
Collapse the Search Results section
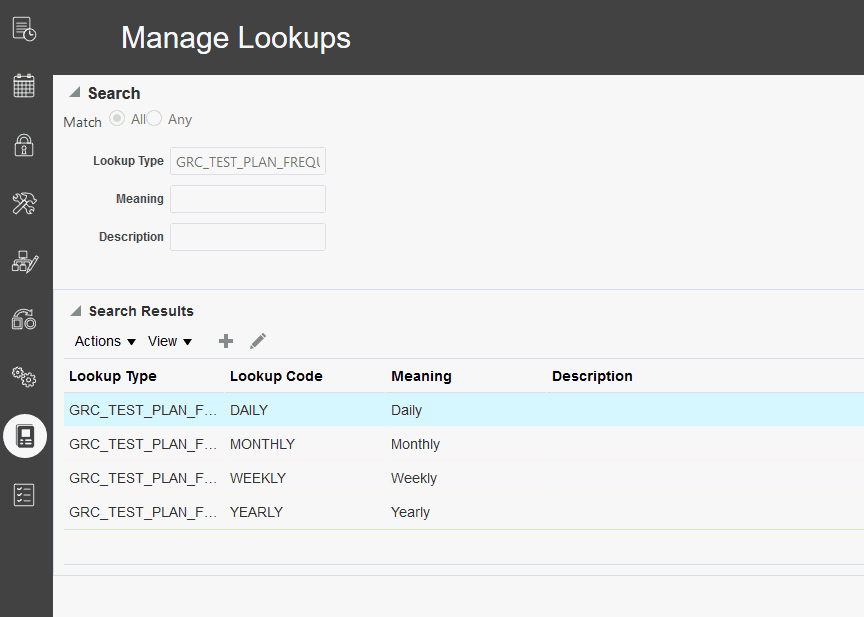click(x=75, y=311)
